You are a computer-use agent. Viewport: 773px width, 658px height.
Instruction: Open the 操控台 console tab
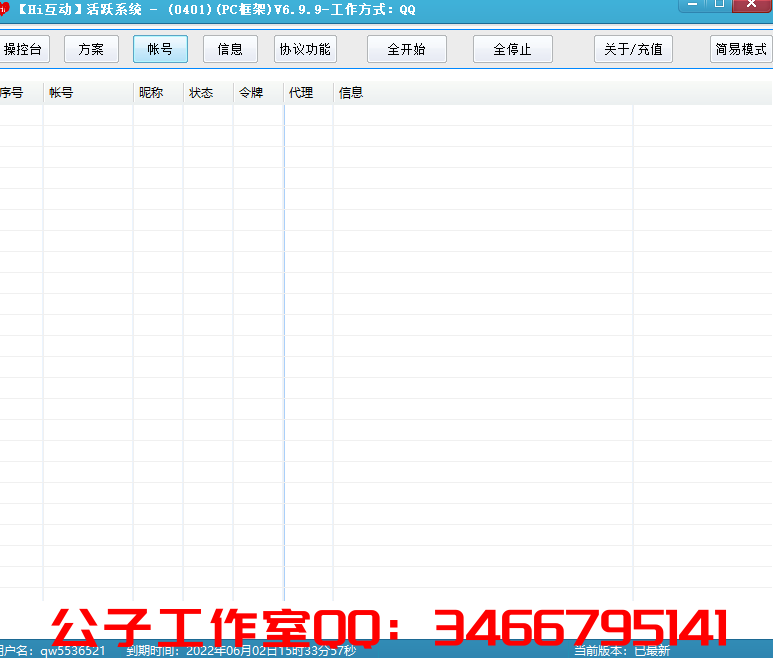click(x=23, y=49)
